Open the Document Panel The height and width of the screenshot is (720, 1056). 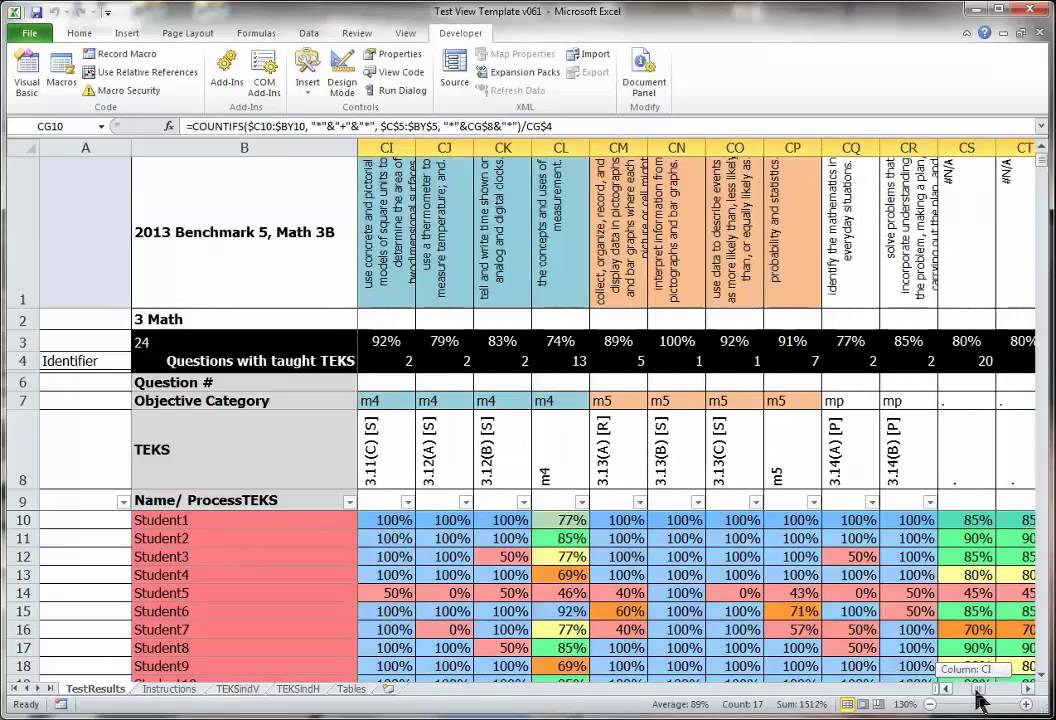tap(644, 73)
